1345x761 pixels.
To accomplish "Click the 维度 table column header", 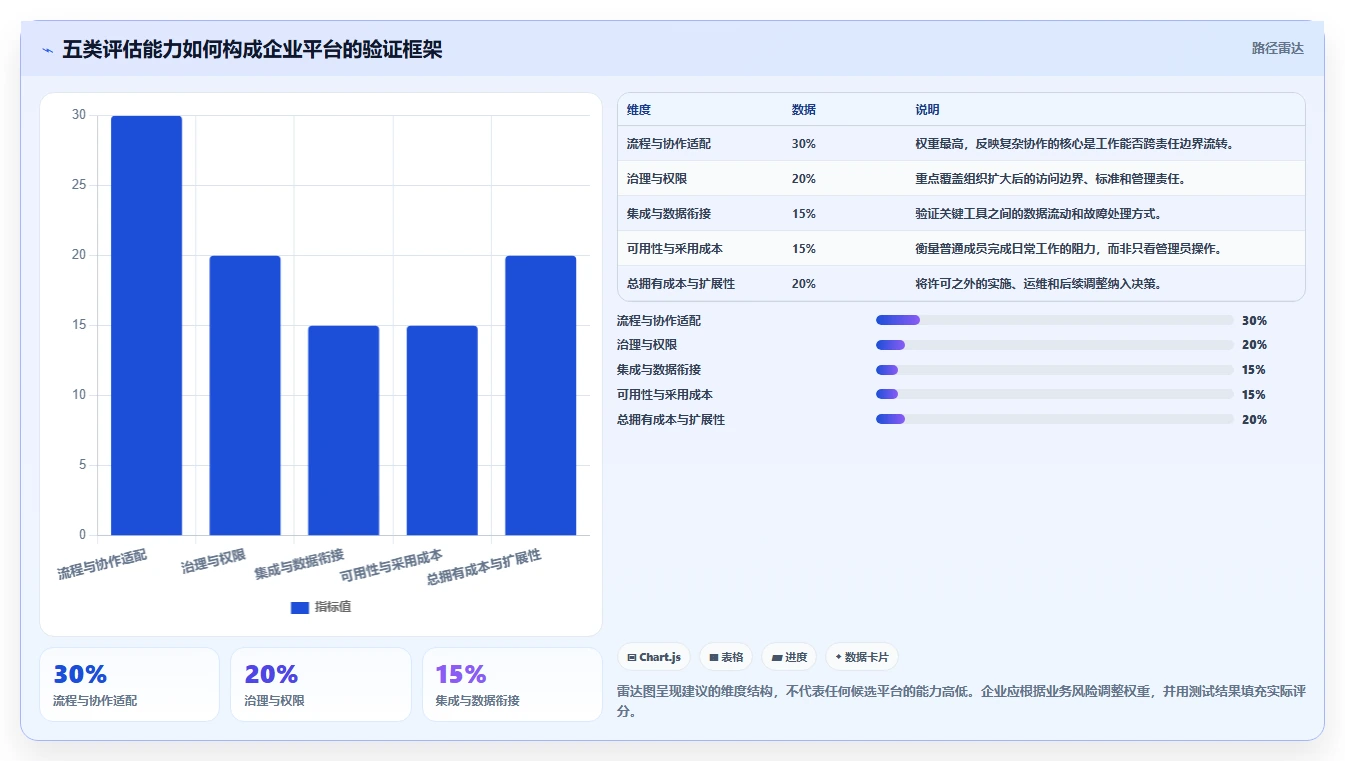I will click(x=639, y=110).
